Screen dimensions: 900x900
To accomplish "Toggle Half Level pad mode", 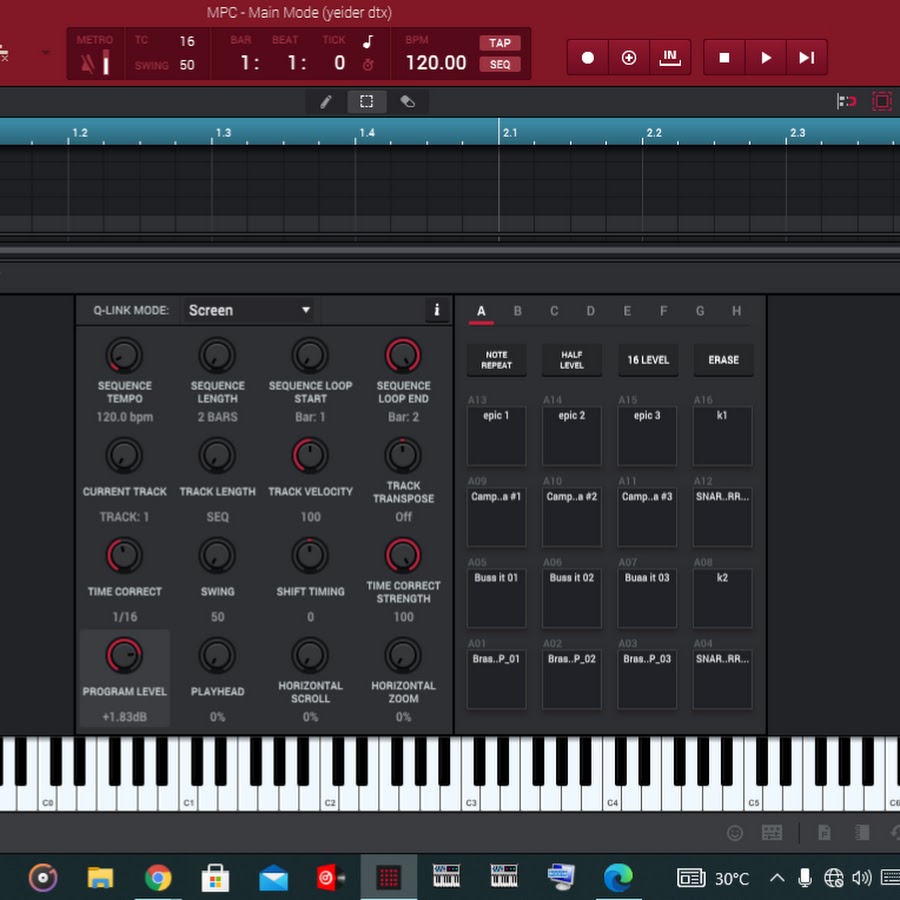I will tap(572, 360).
